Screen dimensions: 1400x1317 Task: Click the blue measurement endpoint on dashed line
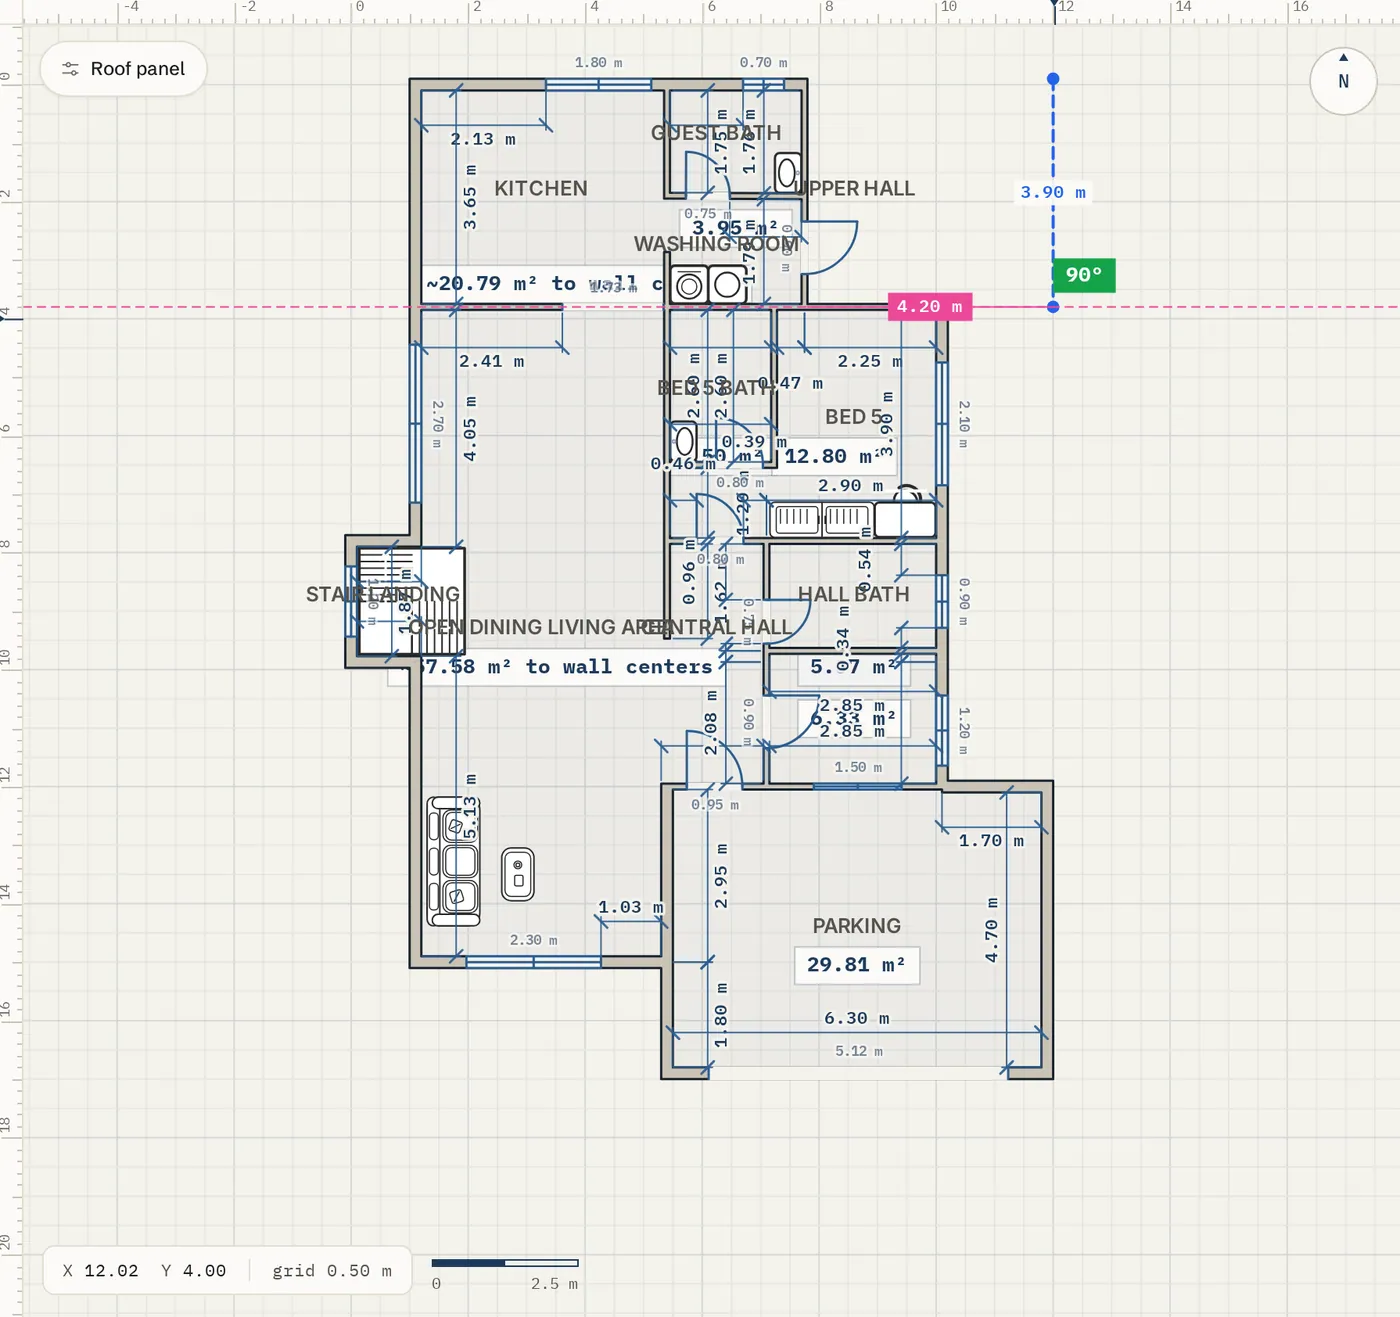tap(1053, 307)
